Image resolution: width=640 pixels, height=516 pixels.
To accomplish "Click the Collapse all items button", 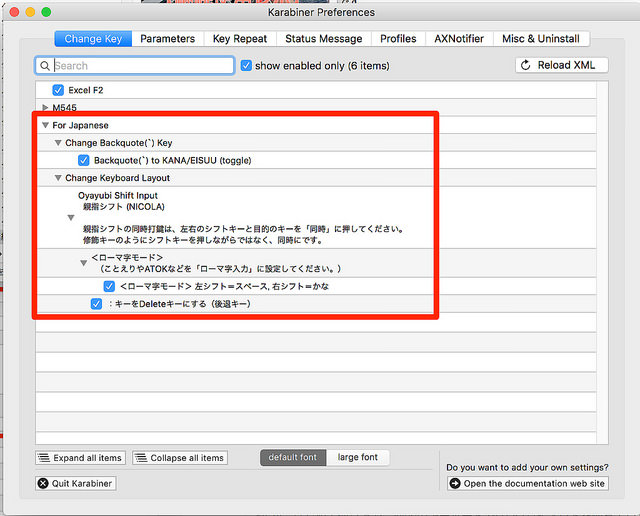I will coord(180,458).
